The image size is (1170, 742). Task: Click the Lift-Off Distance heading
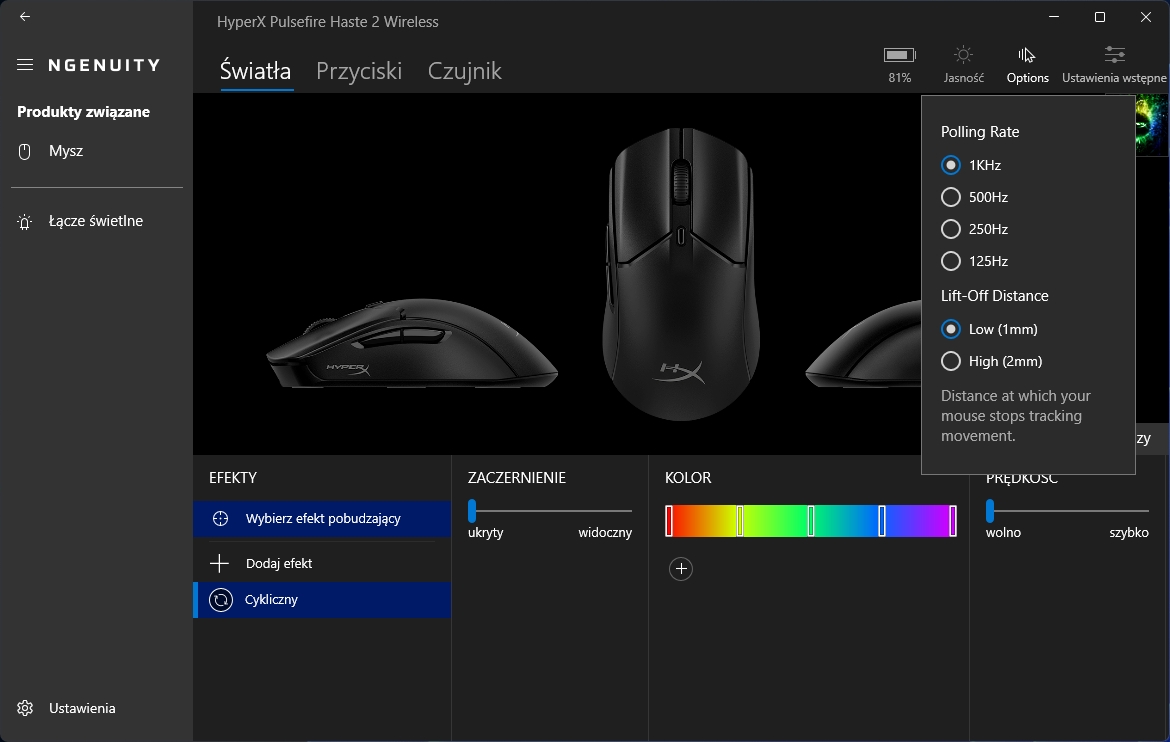(995, 296)
